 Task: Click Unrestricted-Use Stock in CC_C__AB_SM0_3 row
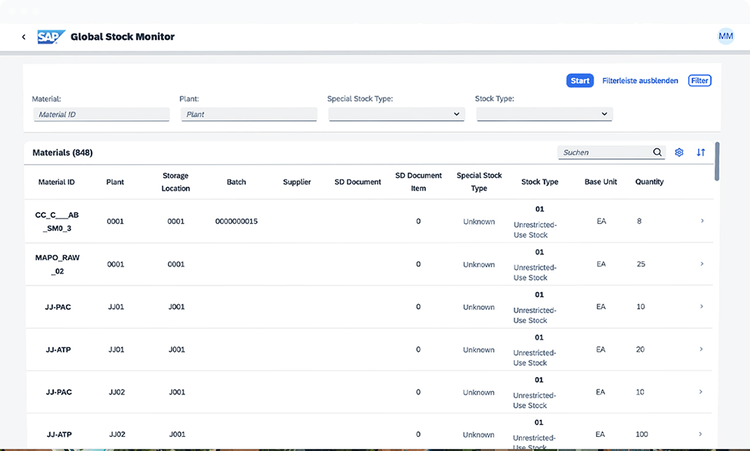point(535,230)
